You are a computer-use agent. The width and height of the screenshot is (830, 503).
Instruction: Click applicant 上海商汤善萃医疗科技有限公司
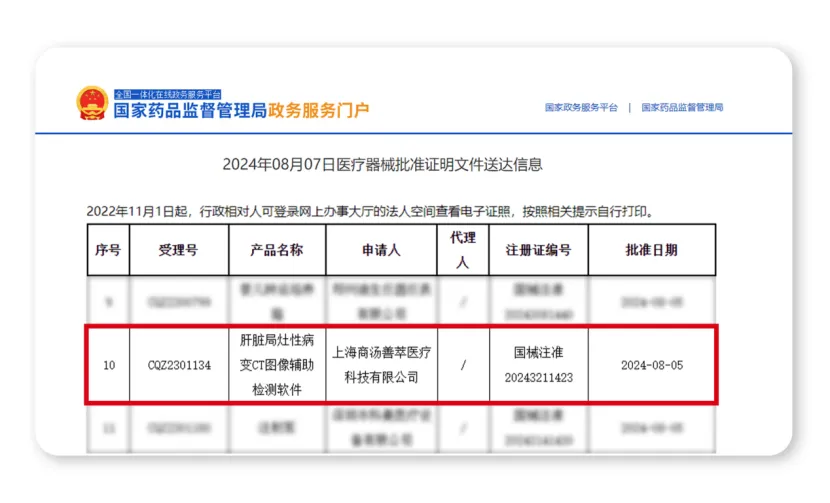381,365
